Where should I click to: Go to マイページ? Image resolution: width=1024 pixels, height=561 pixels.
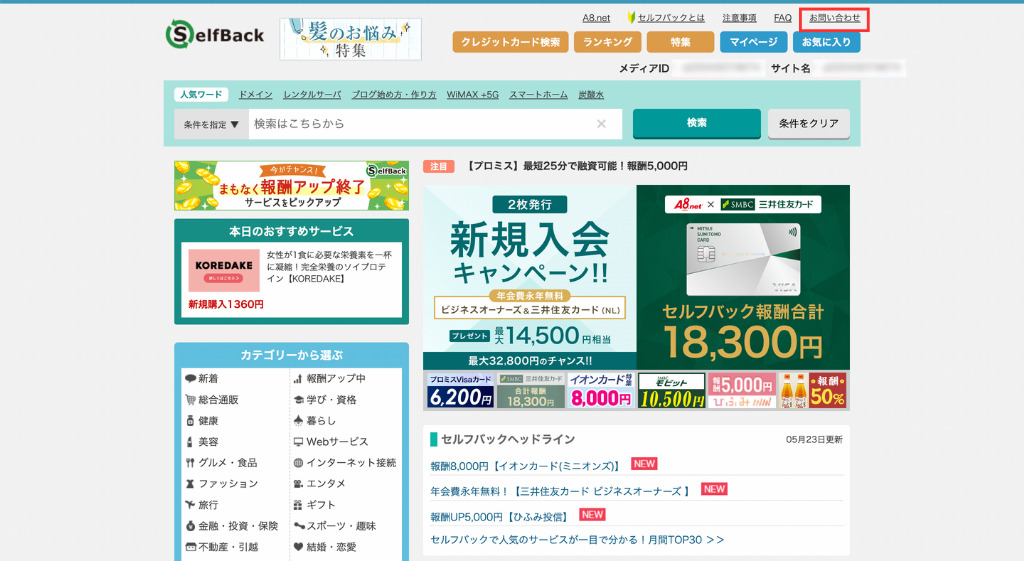[754, 42]
